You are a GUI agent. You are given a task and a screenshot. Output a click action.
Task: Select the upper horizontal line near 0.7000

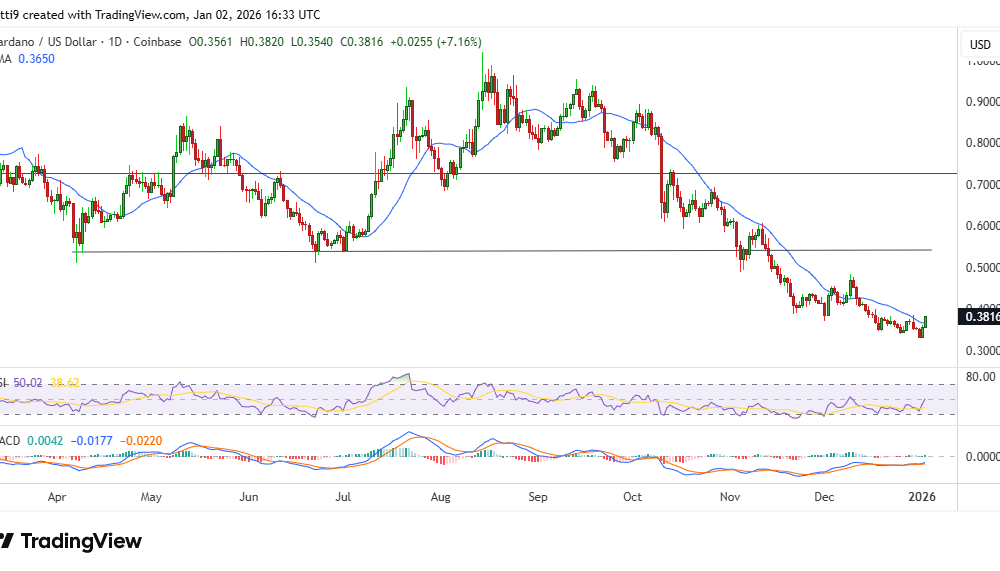(500, 173)
